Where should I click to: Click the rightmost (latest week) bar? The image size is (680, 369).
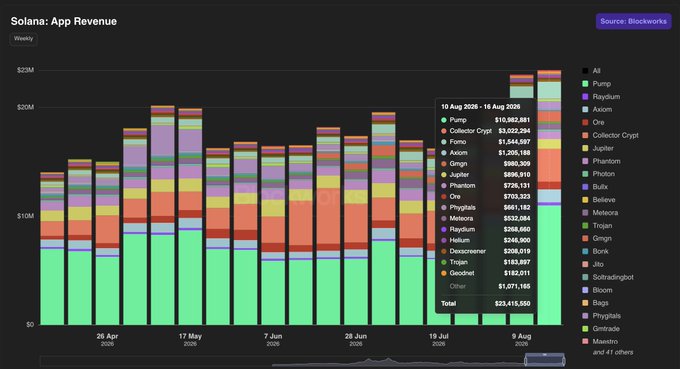(549, 198)
